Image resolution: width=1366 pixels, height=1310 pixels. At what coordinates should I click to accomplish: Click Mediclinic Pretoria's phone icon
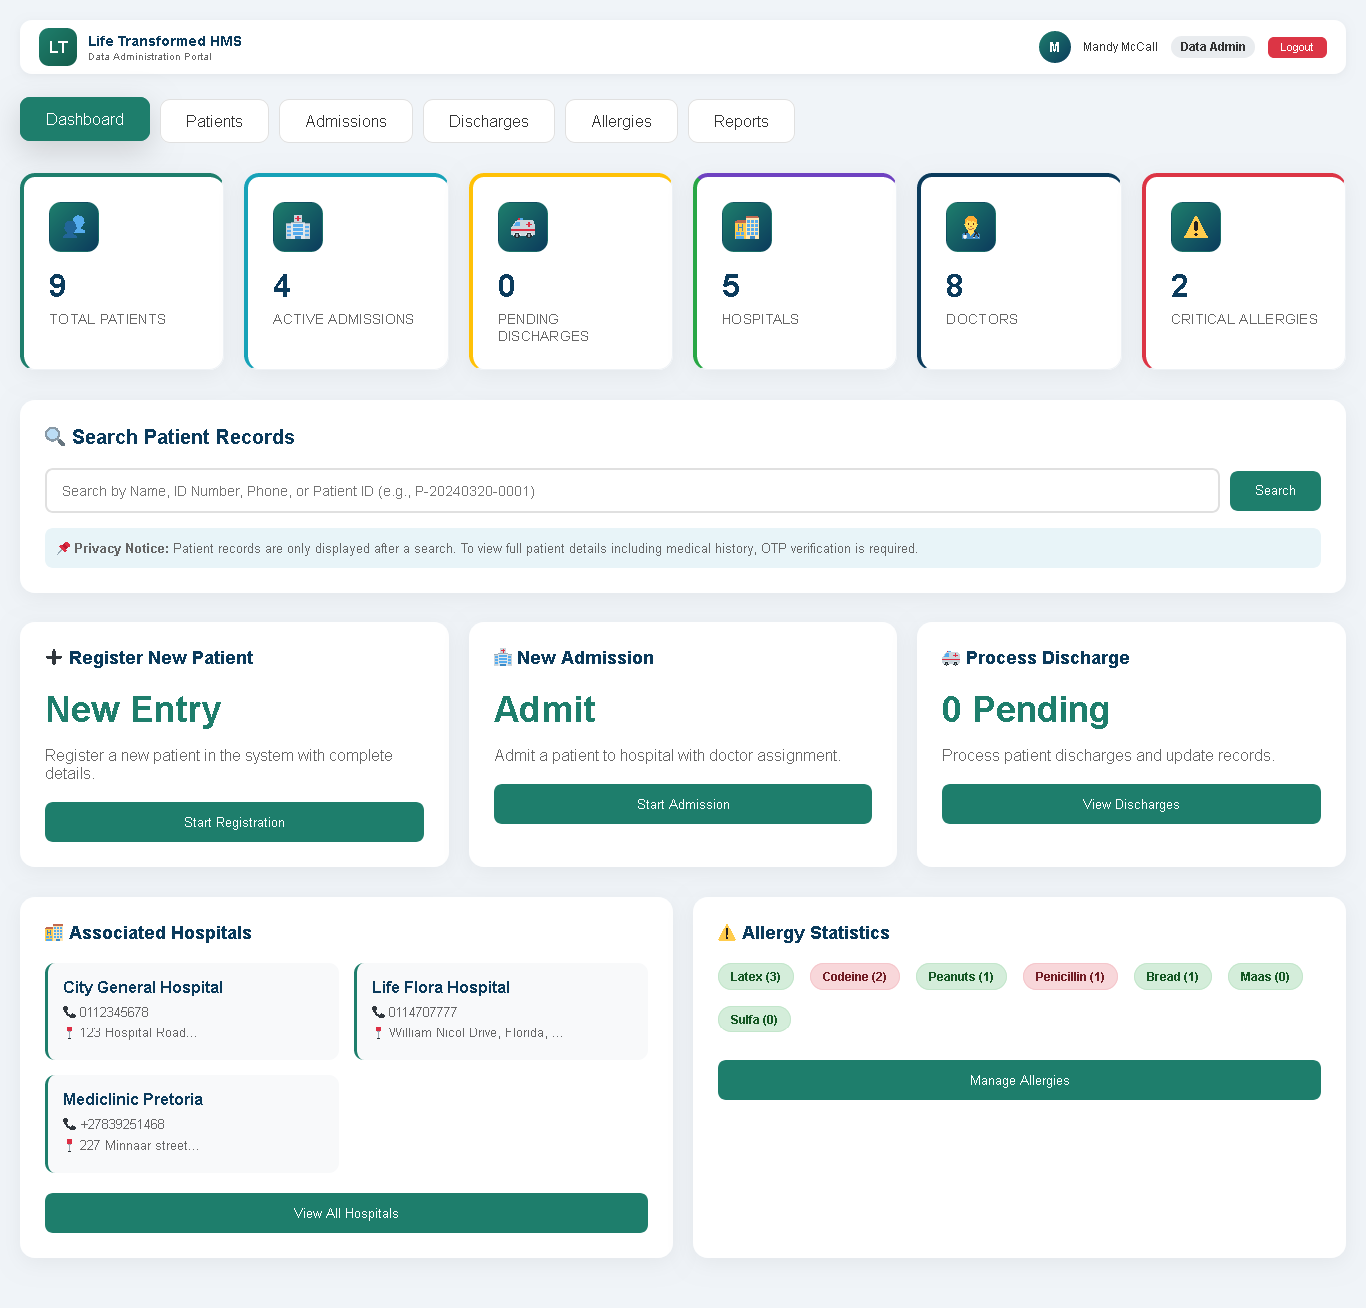pos(69,1124)
